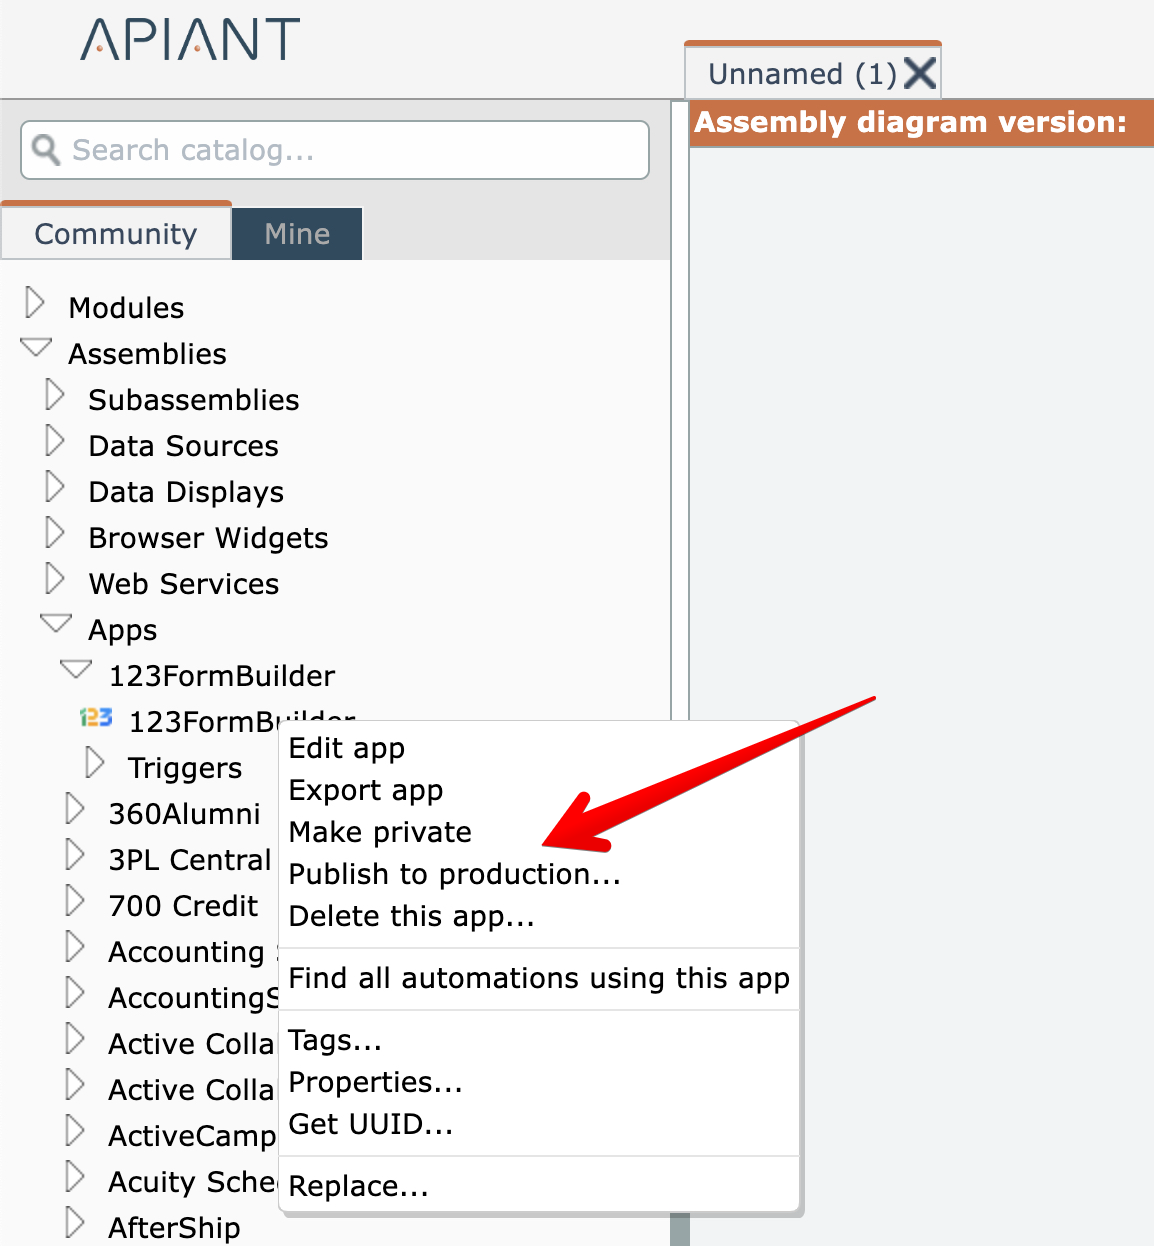Image resolution: width=1154 pixels, height=1246 pixels.
Task: Select Publish to production menu item
Action: 454,874
